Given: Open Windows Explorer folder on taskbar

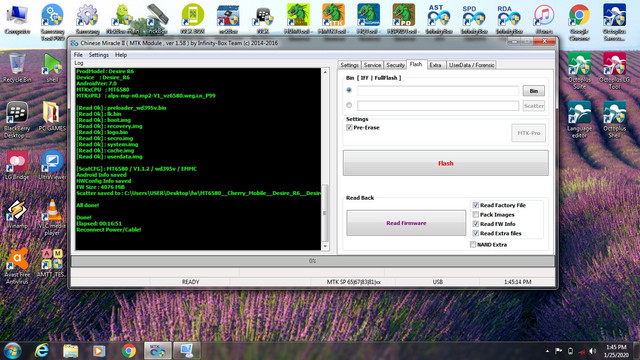Looking at the screenshot, I should [x=70, y=351].
